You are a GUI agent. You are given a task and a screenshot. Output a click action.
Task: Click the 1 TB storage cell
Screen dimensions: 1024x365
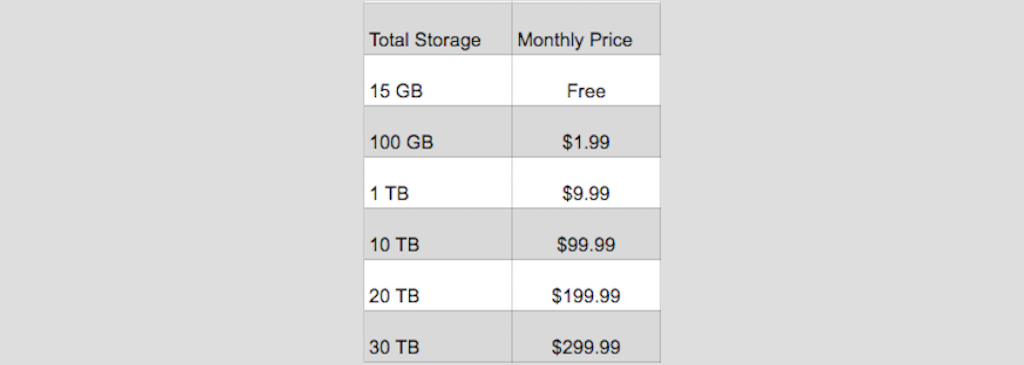pyautogui.click(x=438, y=183)
